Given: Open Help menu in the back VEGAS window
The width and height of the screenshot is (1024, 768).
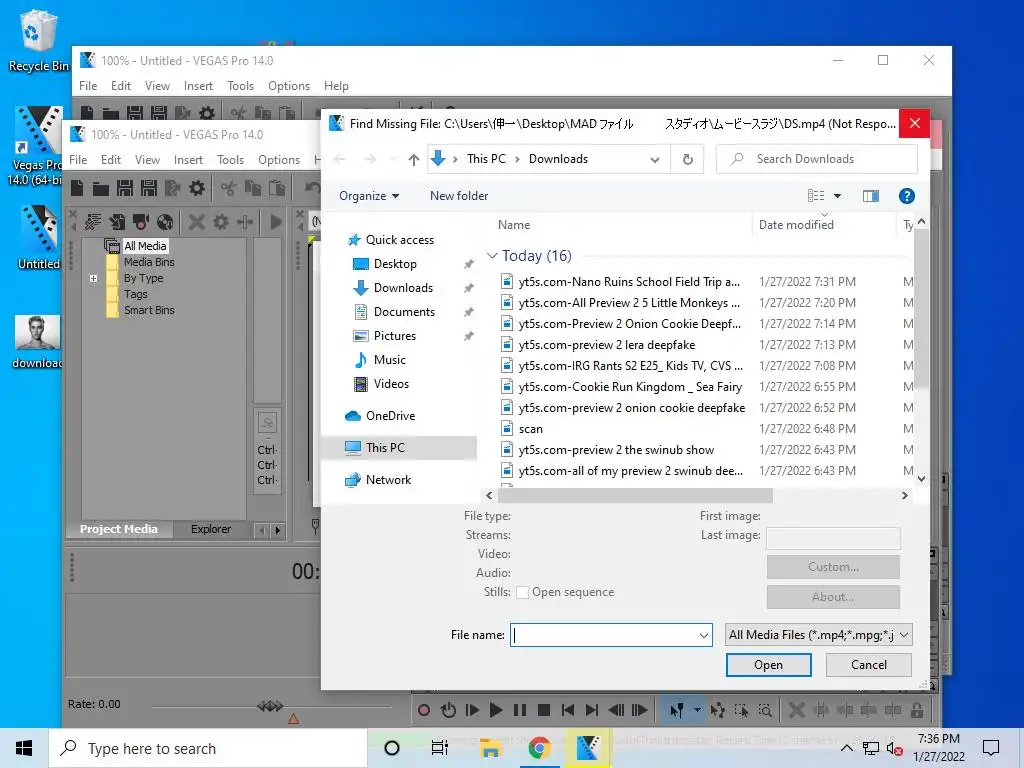Looking at the screenshot, I should [336, 86].
